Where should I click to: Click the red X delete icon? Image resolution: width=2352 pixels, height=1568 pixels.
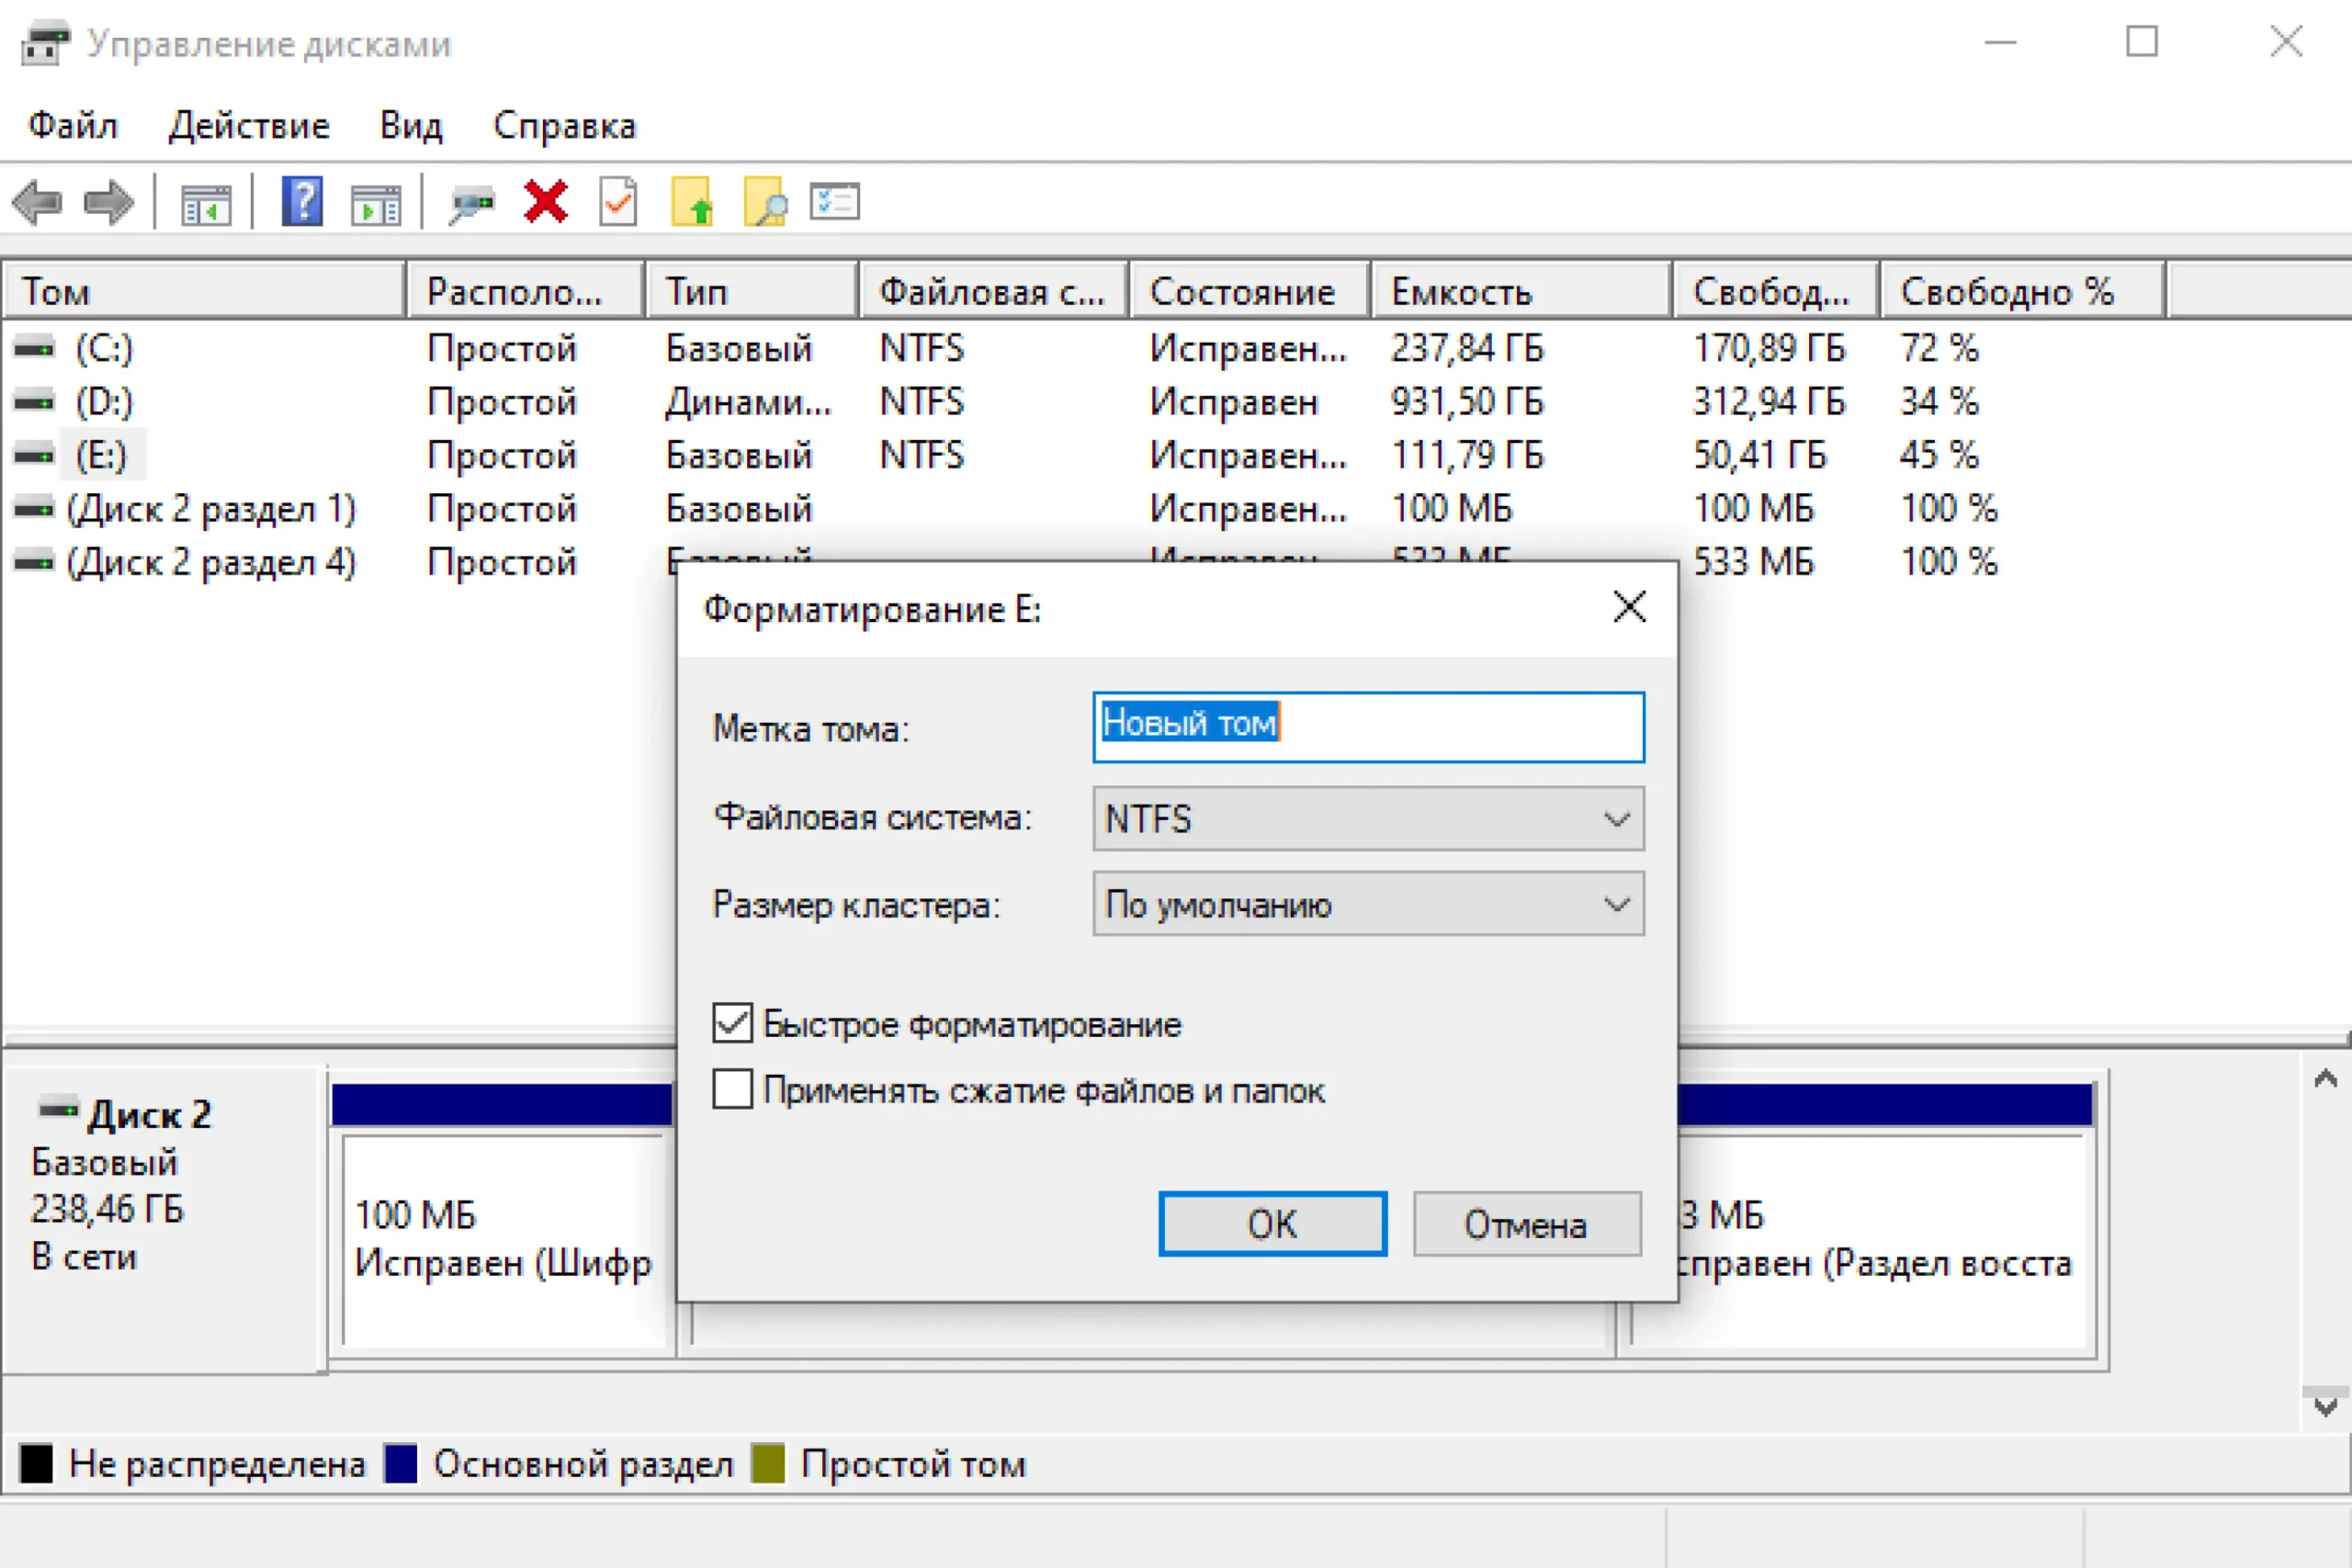tap(546, 202)
